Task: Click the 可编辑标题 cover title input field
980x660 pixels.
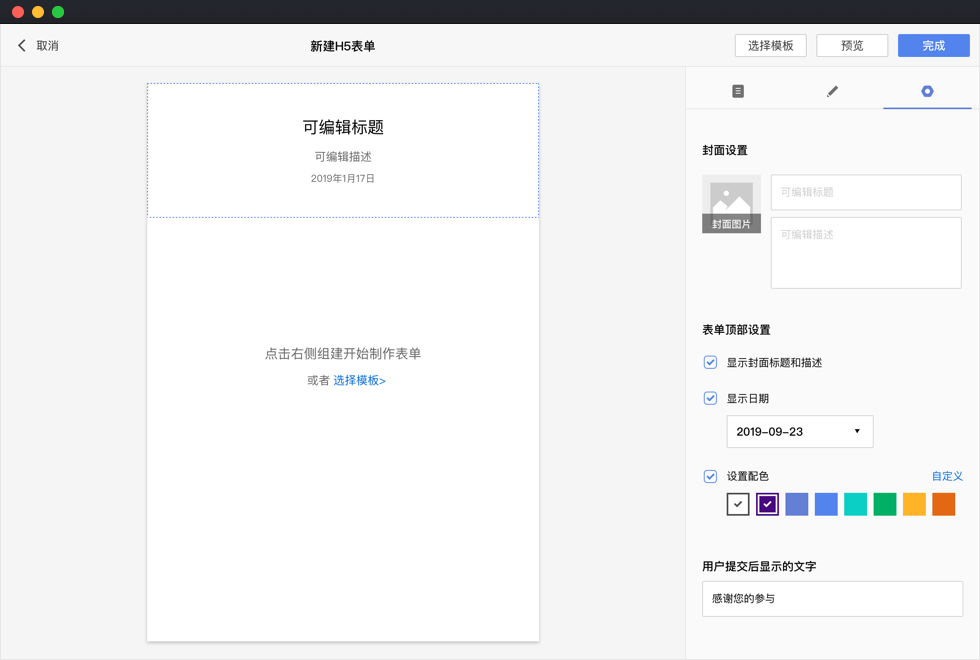Action: [x=865, y=192]
